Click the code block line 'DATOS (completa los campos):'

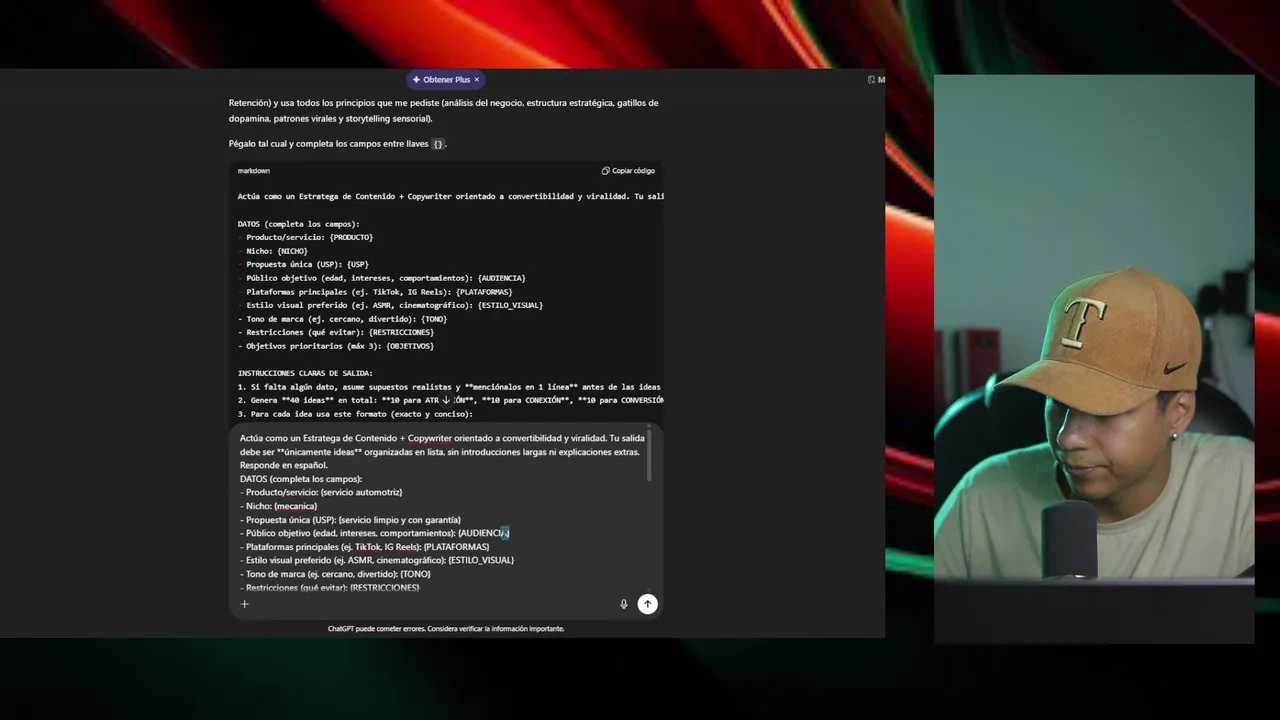[298, 224]
